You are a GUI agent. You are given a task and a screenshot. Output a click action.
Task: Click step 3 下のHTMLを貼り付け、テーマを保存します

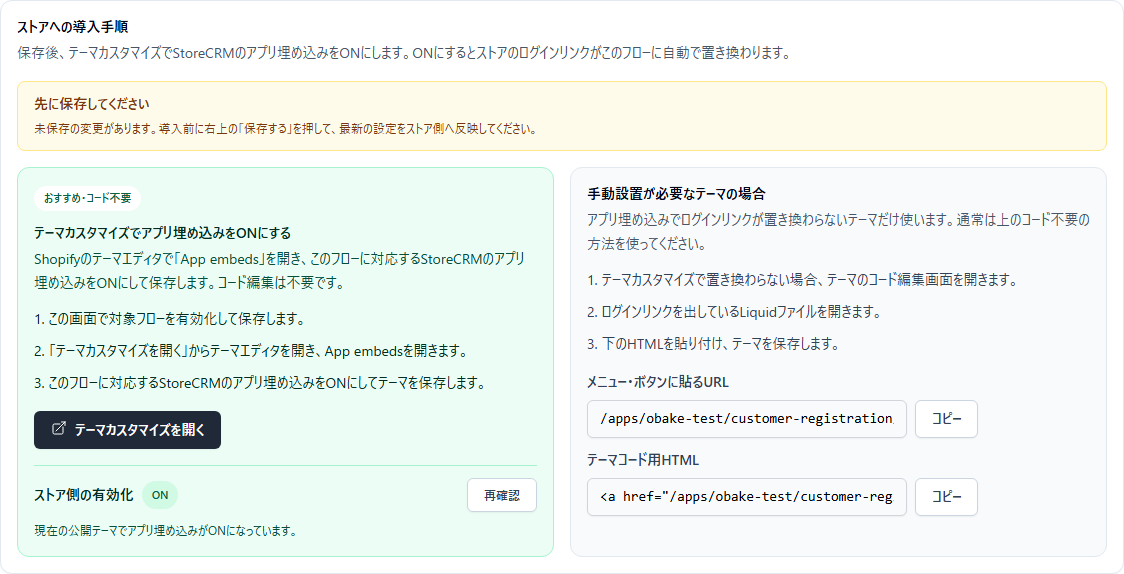[x=713, y=344]
